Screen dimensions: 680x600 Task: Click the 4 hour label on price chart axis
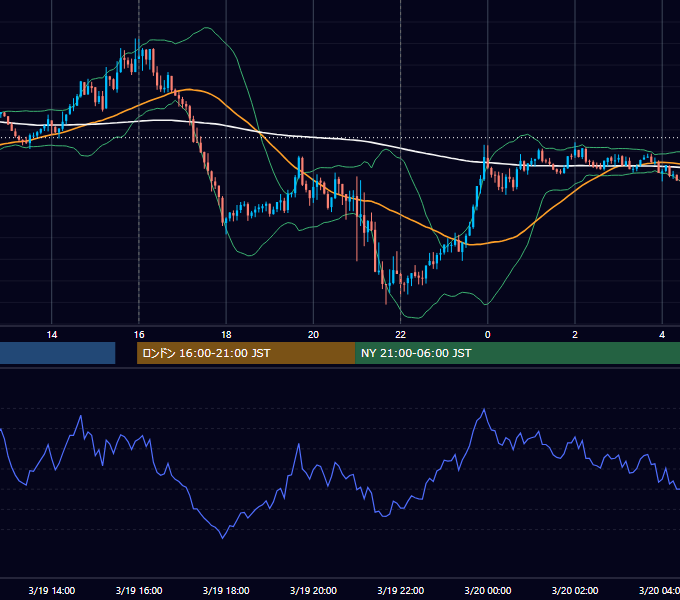[x=662, y=335]
